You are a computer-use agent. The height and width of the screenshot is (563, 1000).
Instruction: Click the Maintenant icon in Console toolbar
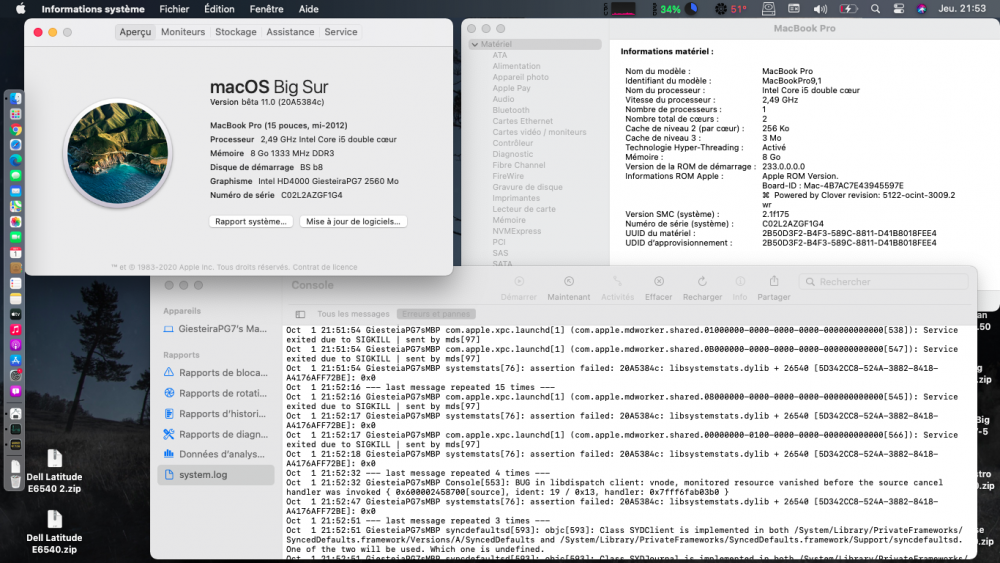569,281
